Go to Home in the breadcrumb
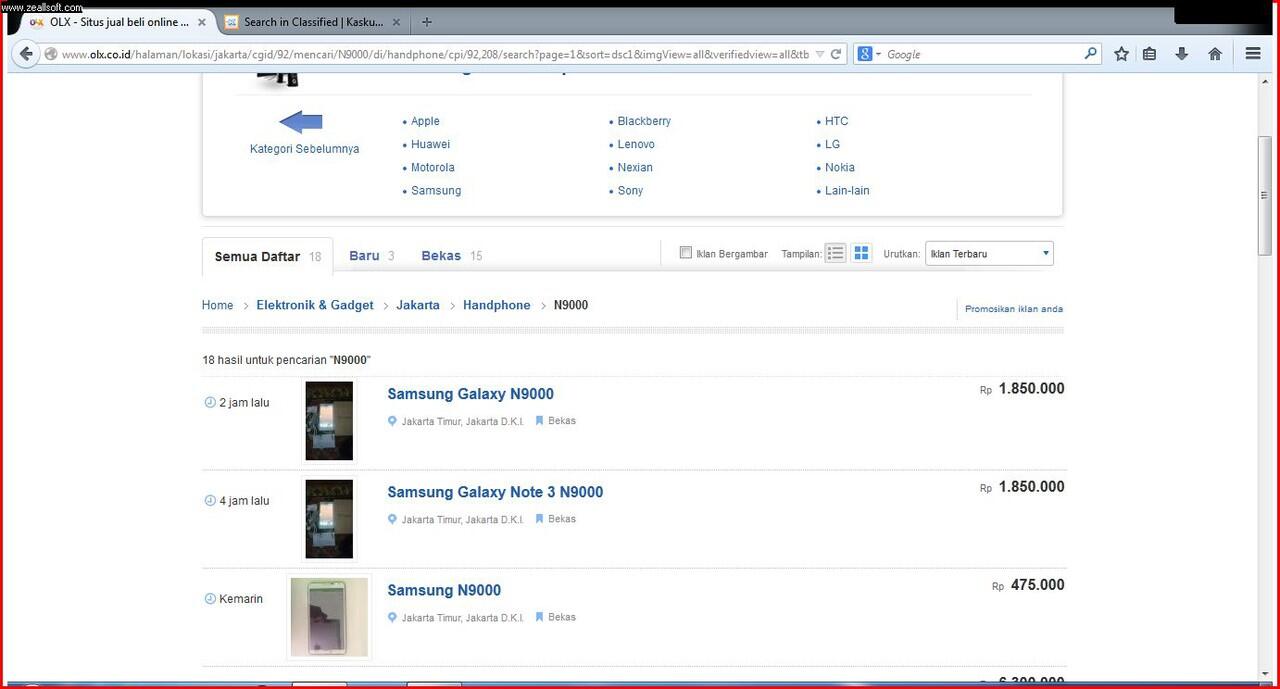This screenshot has height=689, width=1280. tap(217, 305)
